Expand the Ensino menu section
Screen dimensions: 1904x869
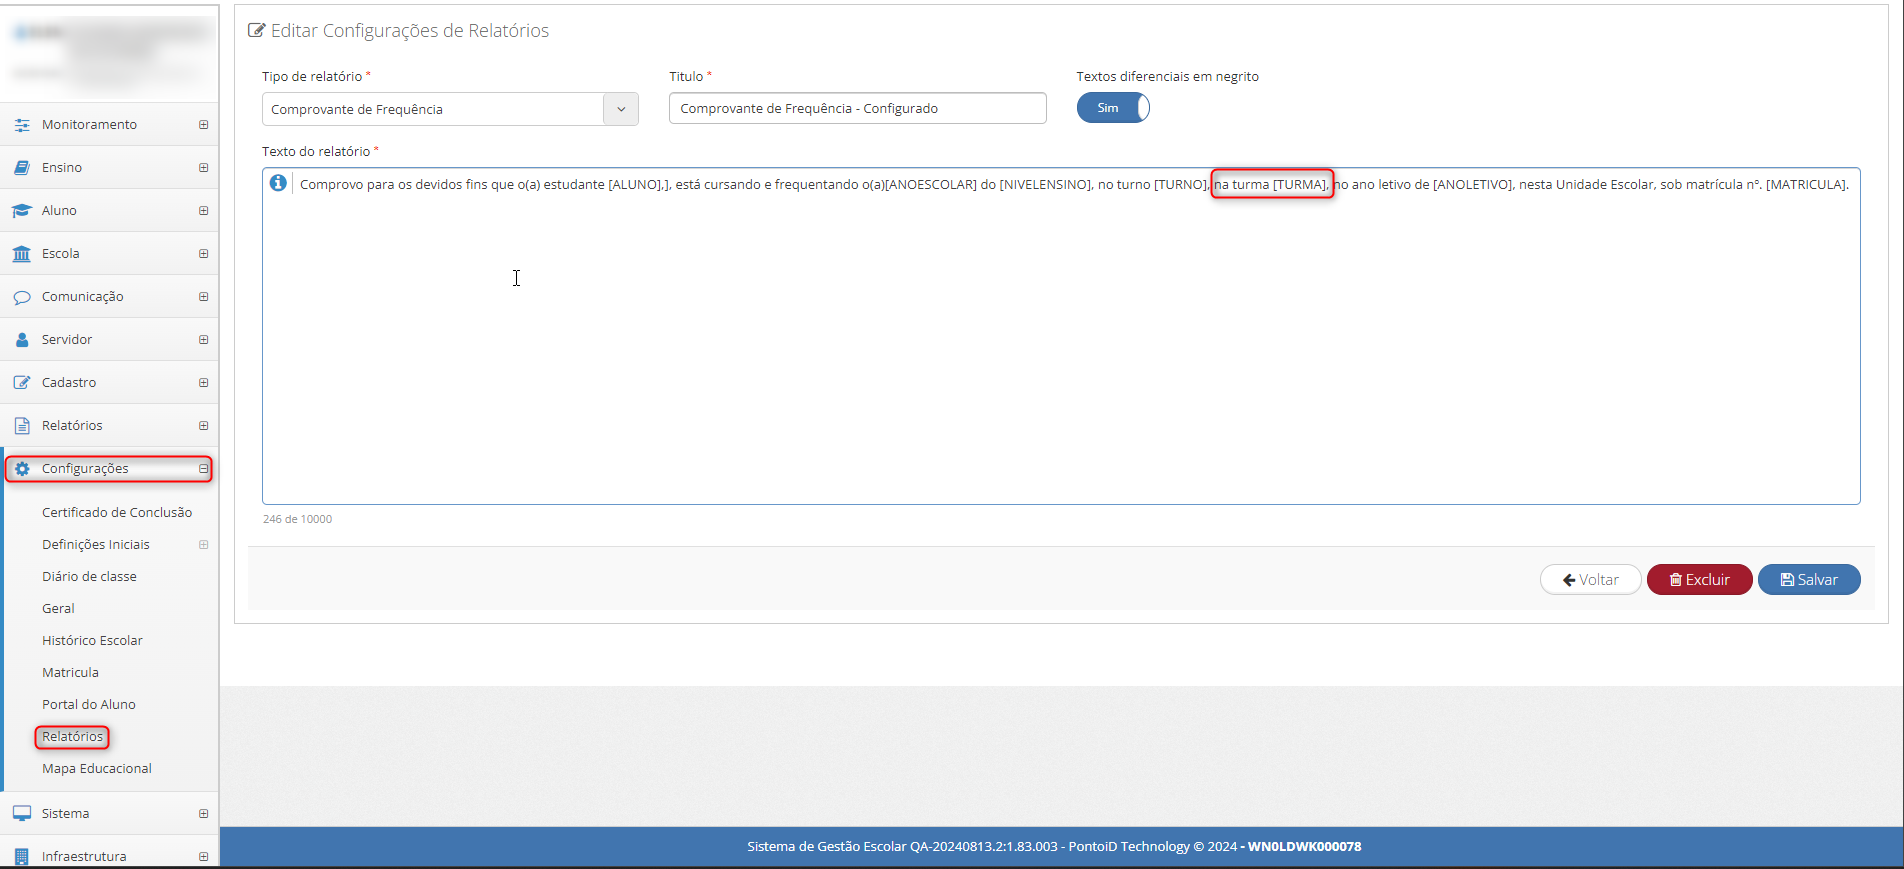(204, 168)
